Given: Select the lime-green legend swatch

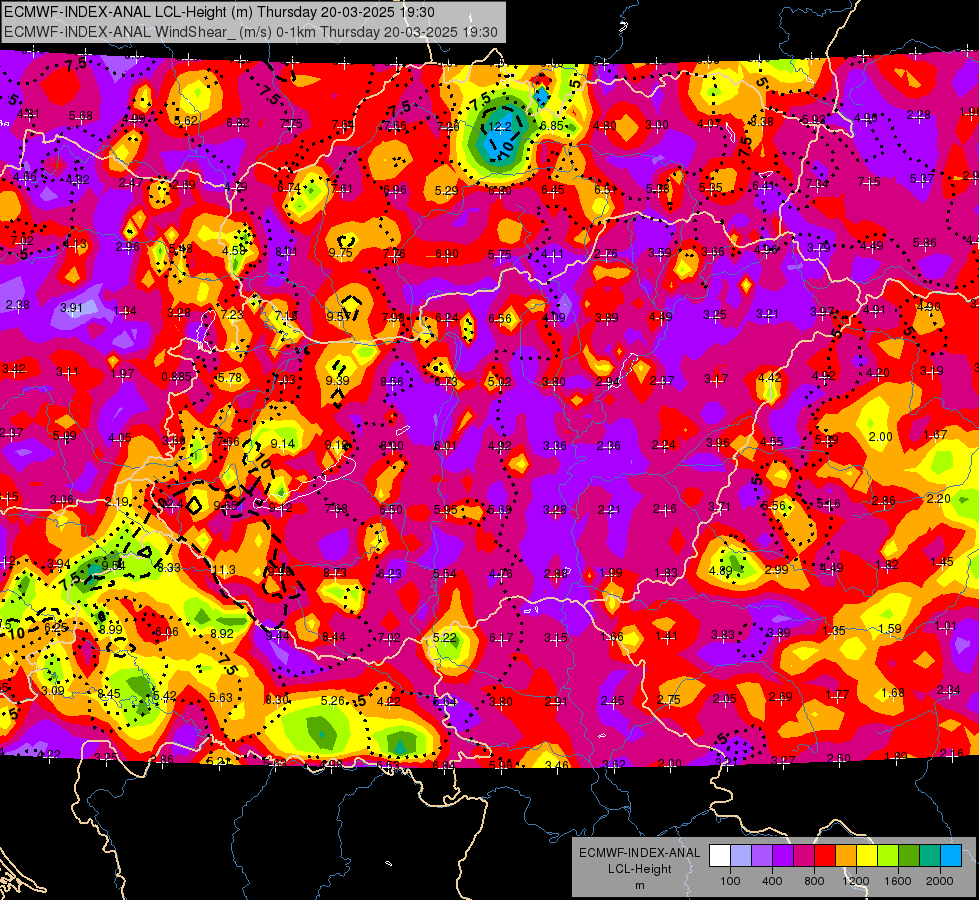Looking at the screenshot, I should pos(887,856).
